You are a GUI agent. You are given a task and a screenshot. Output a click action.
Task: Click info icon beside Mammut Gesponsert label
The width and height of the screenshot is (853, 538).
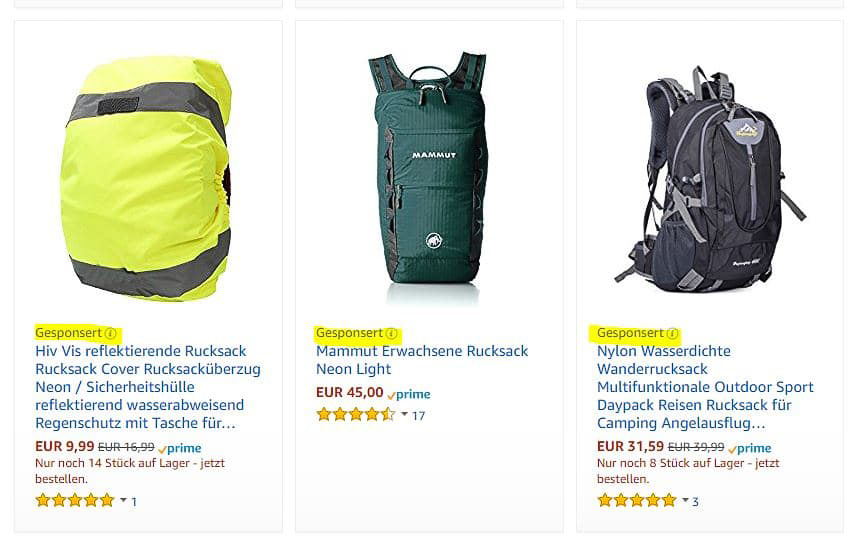tap(391, 333)
